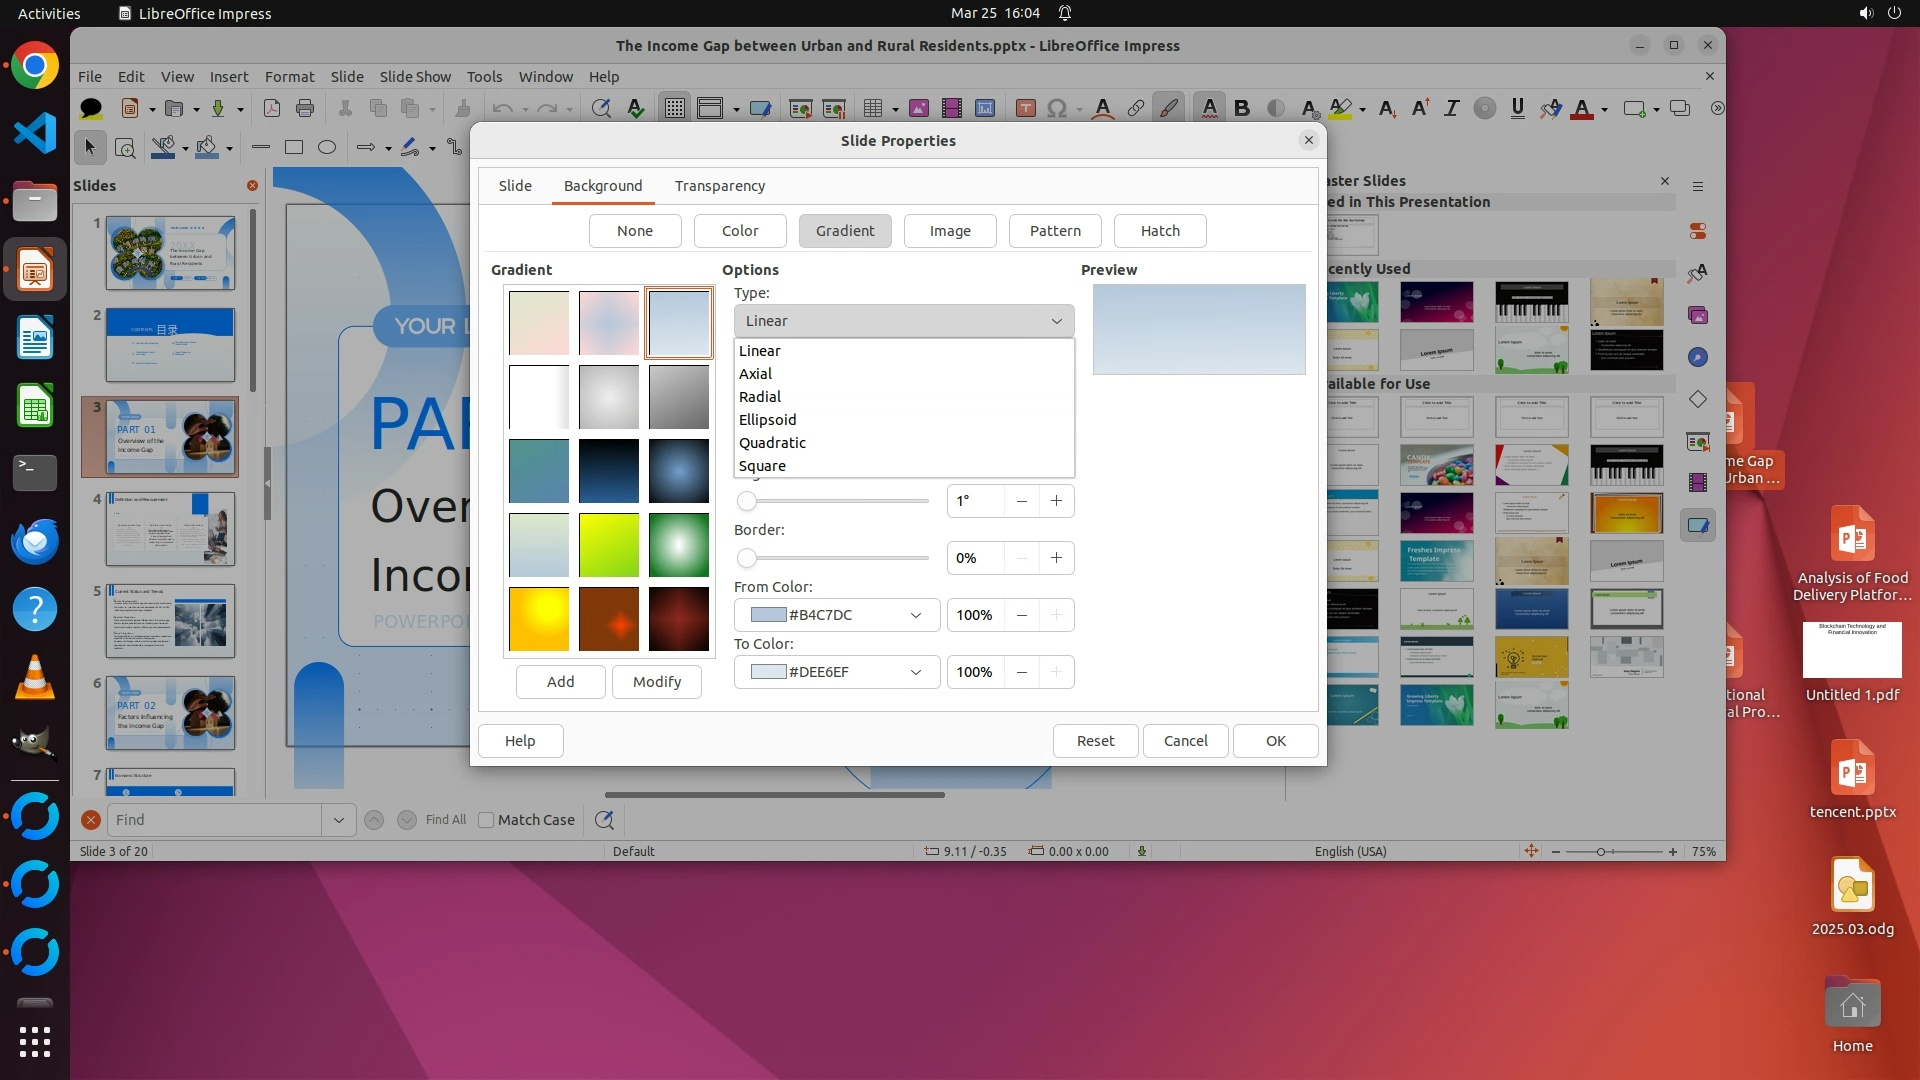Select the ellipse drawing tool
Image resolution: width=1920 pixels, height=1080 pixels.
tap(326, 147)
